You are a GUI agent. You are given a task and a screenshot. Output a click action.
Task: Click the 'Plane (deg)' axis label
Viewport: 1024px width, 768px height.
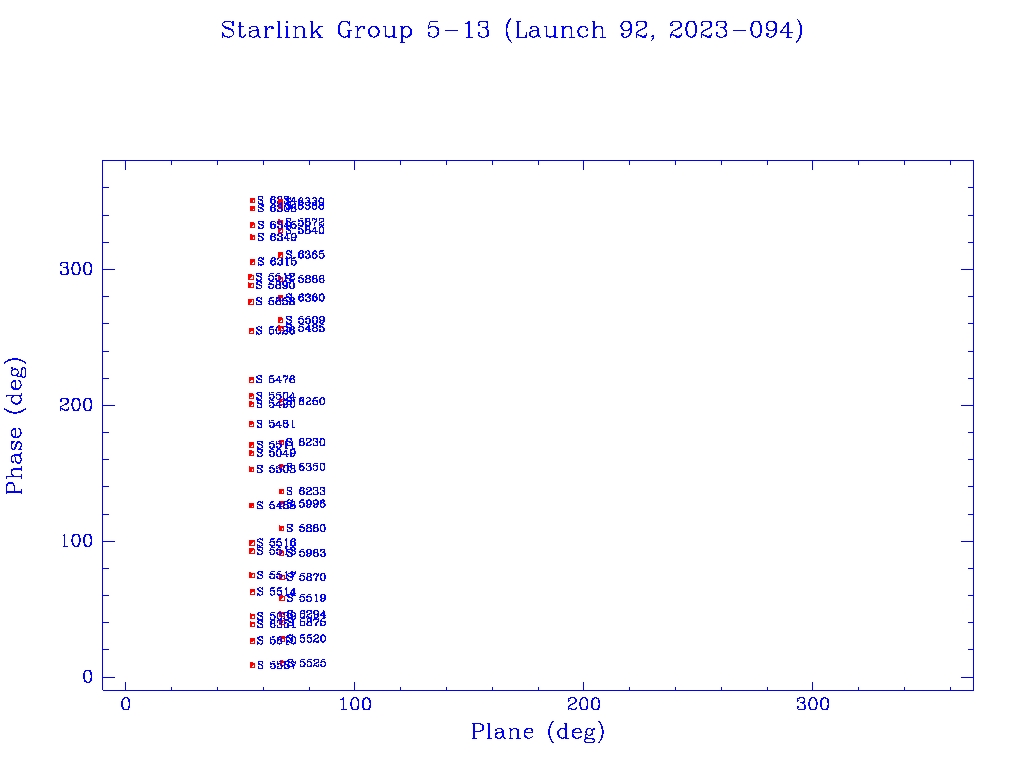tap(538, 732)
